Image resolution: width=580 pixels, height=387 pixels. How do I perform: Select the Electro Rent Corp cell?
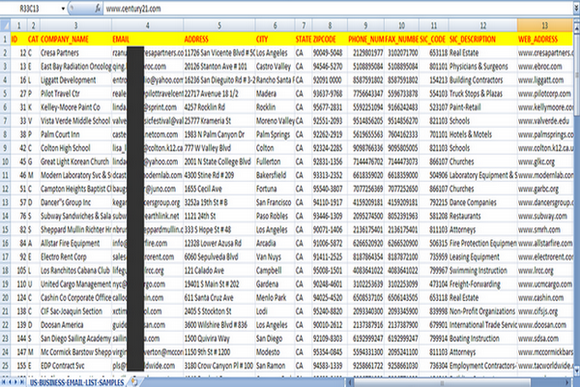(75, 257)
